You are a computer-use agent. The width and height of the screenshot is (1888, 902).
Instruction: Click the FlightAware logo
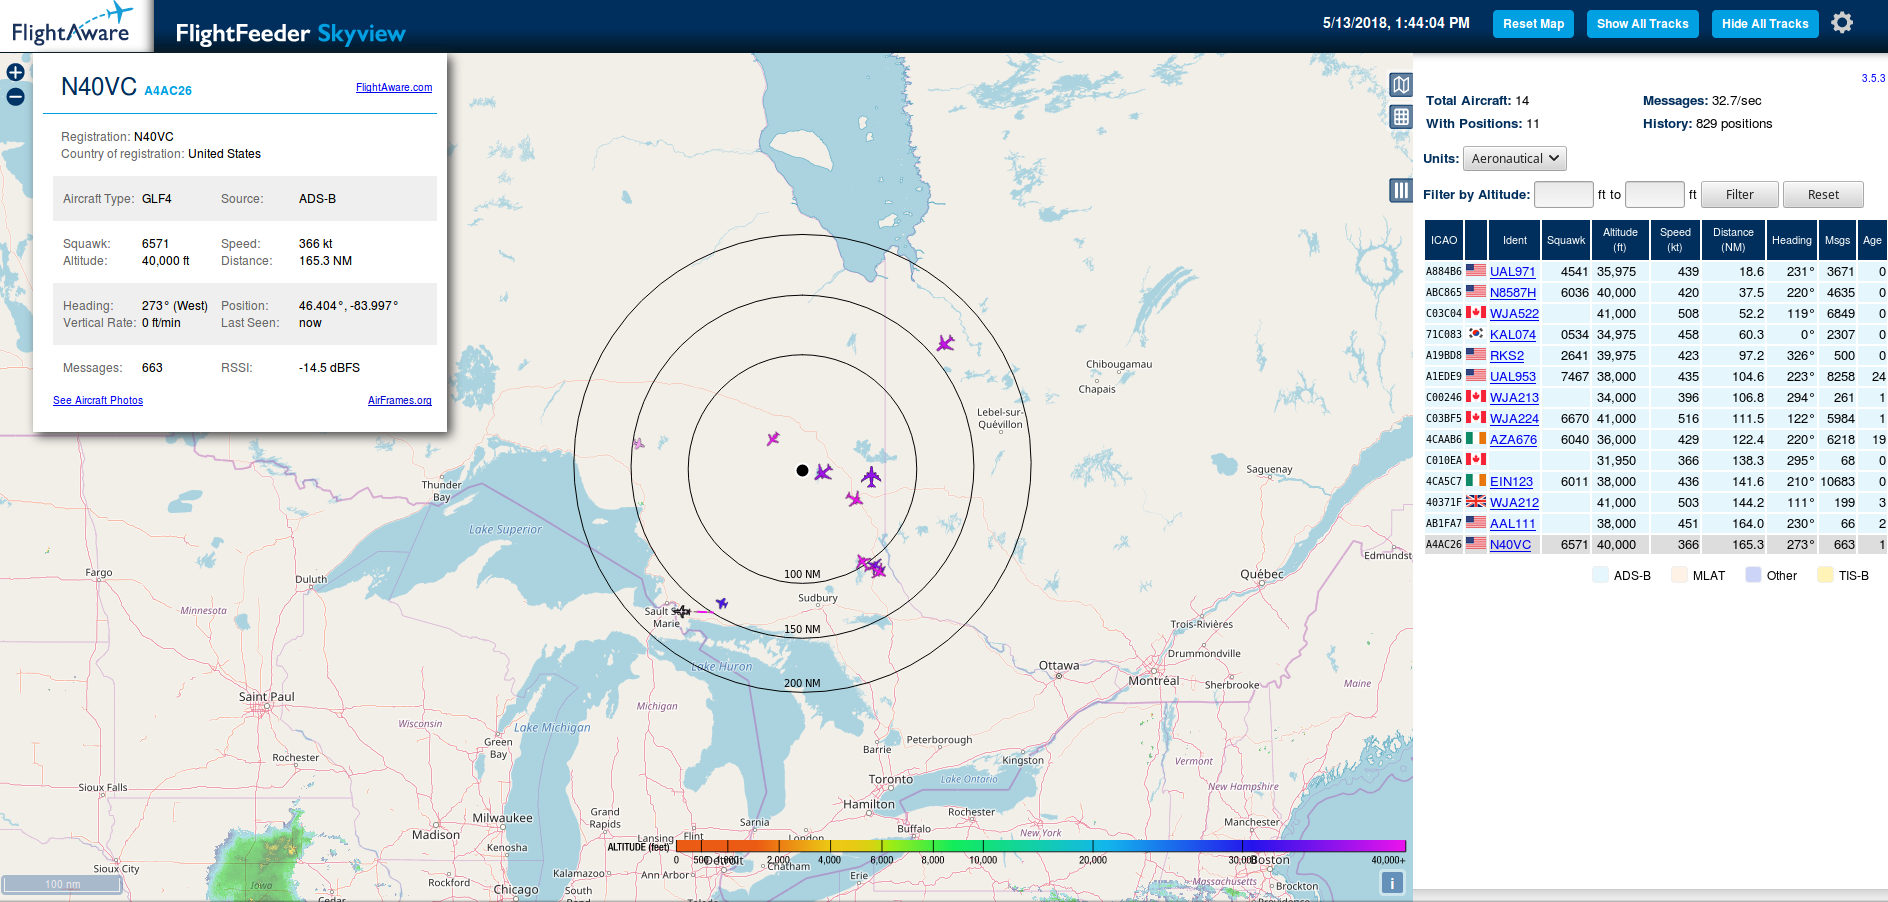coord(72,25)
